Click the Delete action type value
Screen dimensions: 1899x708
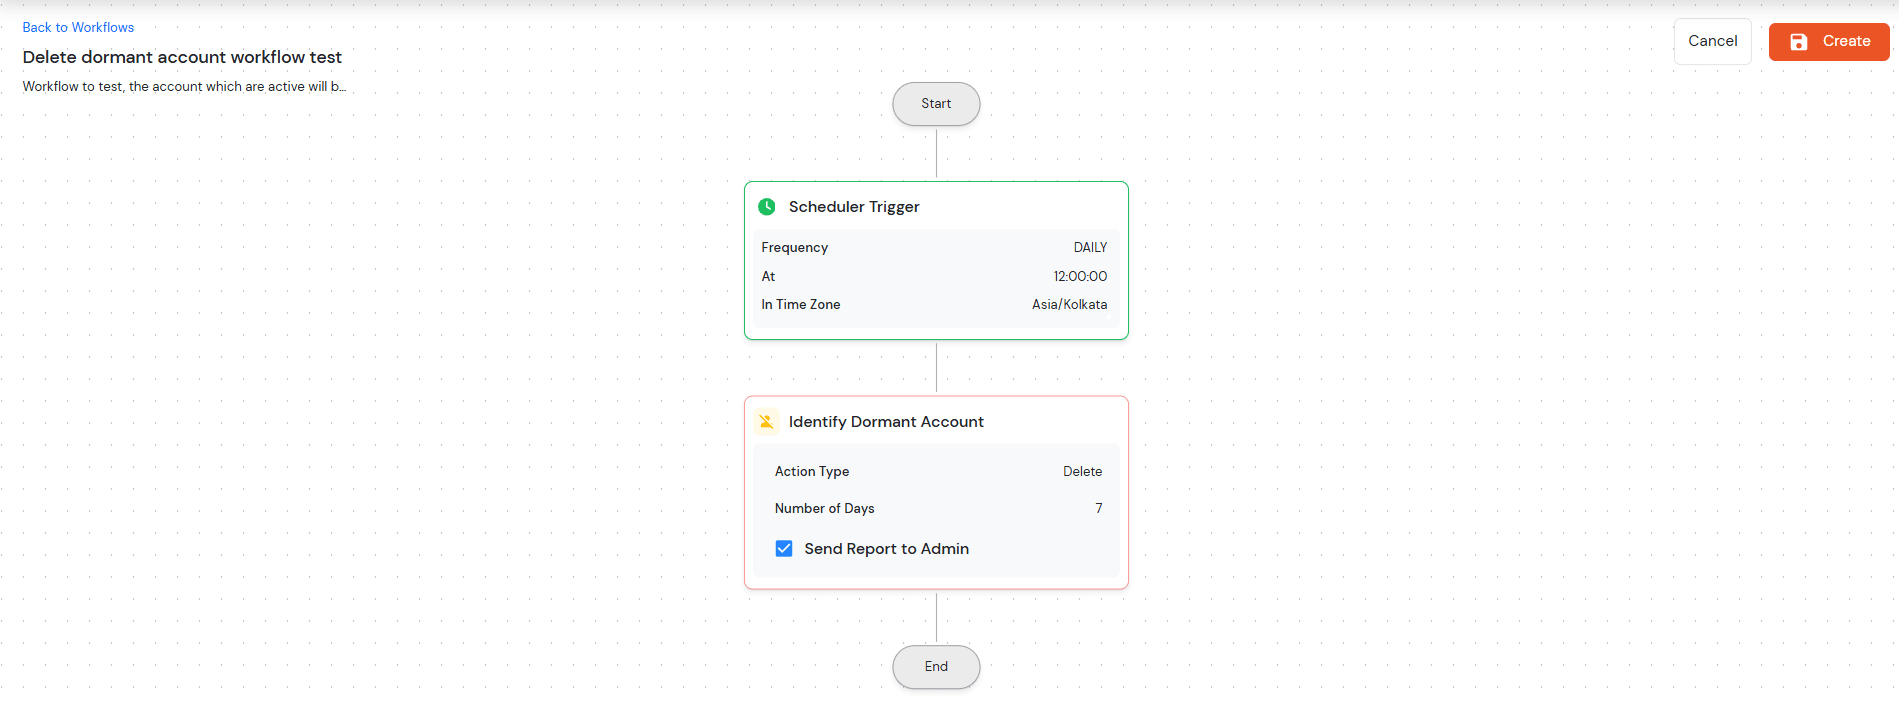1082,472
